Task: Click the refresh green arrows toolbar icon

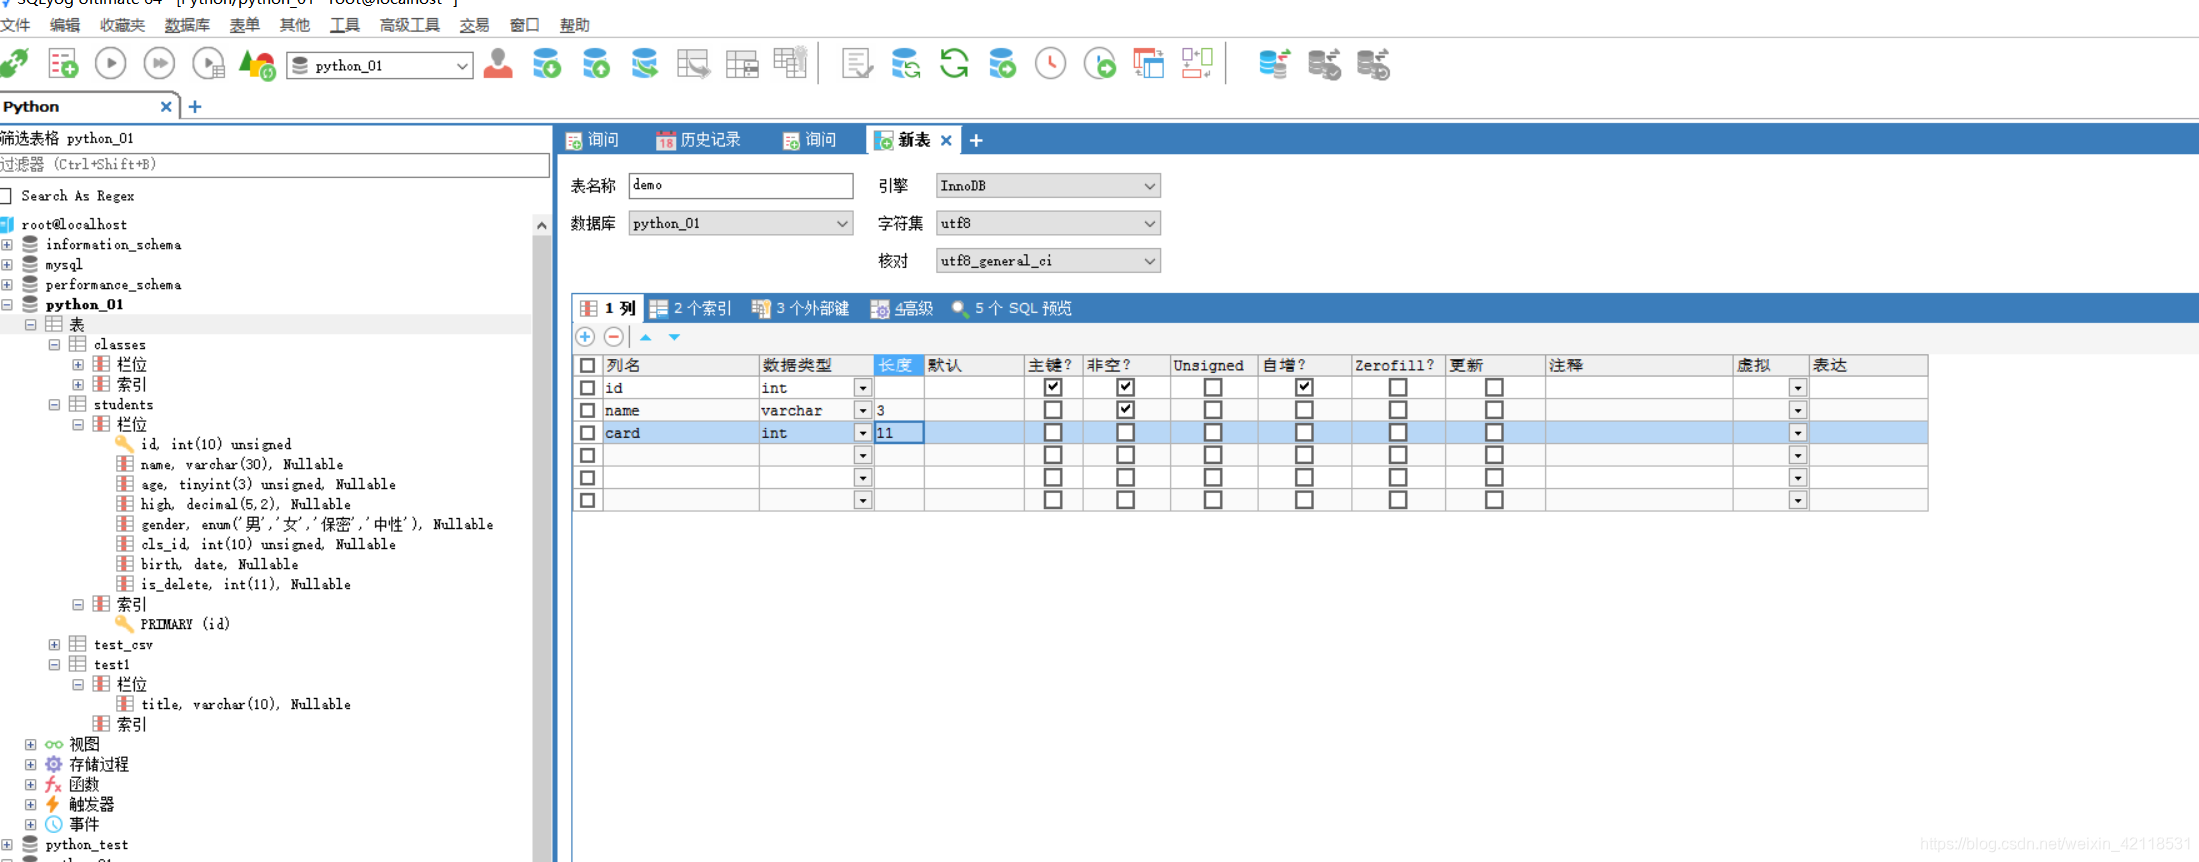Action: (954, 64)
